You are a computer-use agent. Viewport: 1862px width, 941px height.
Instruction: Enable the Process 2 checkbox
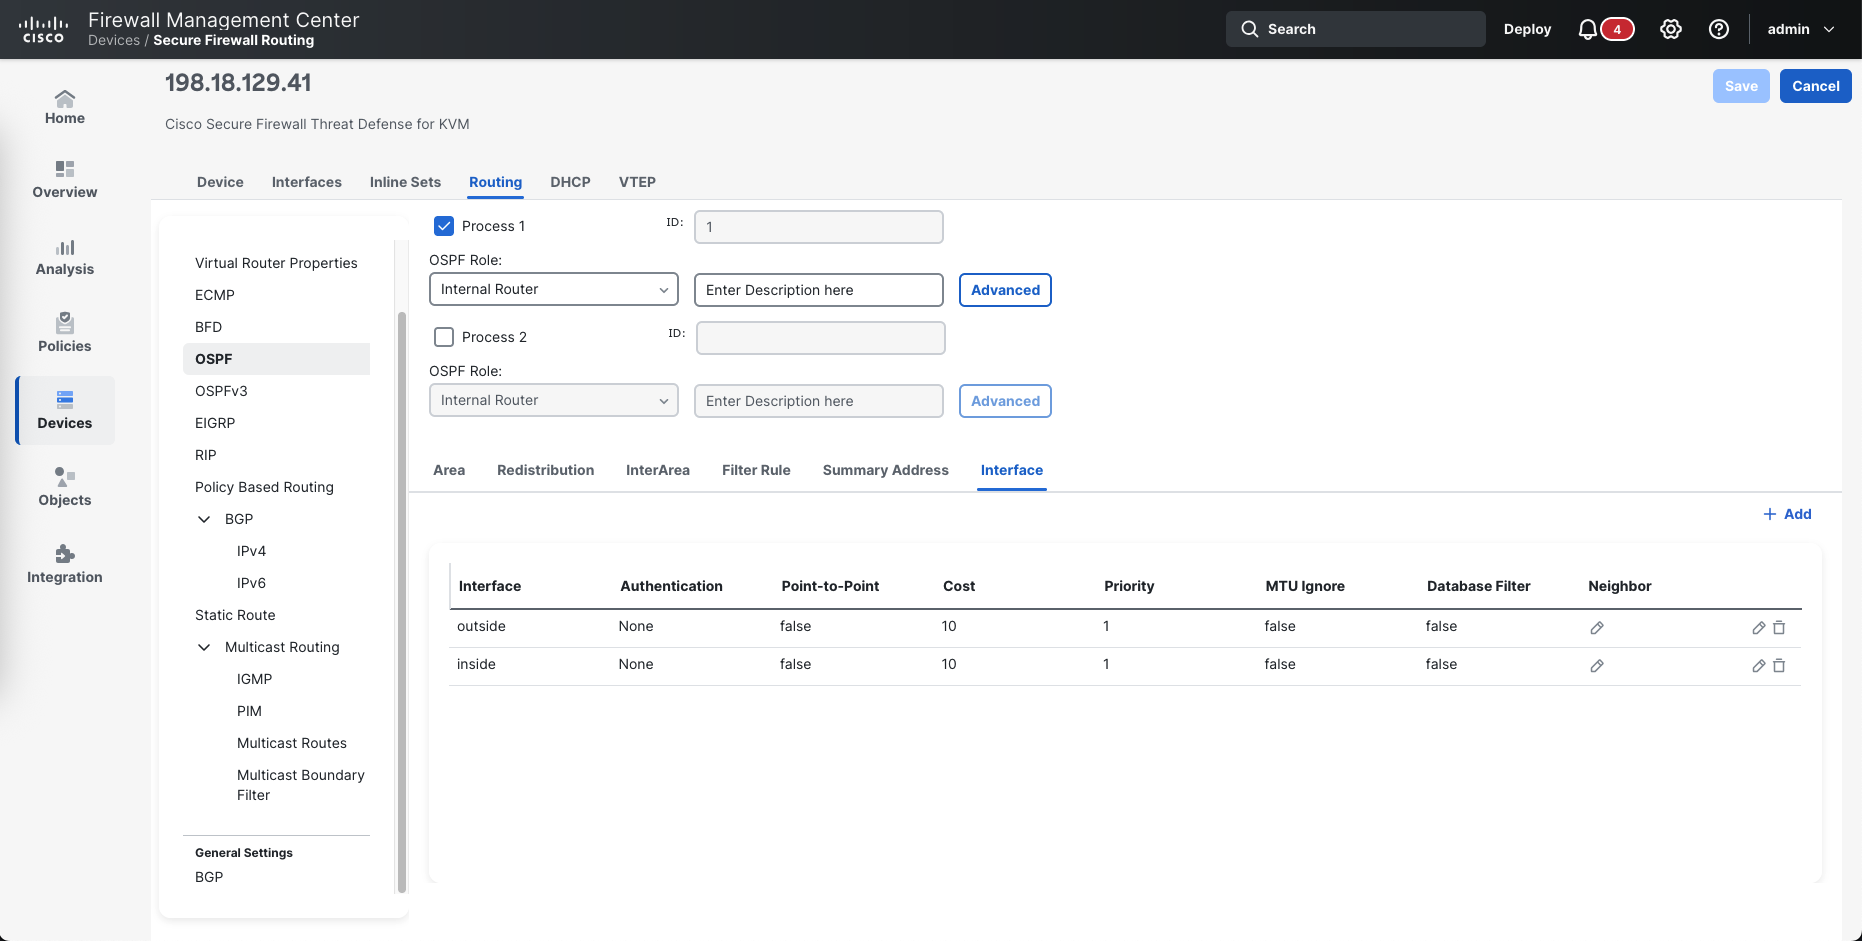444,337
